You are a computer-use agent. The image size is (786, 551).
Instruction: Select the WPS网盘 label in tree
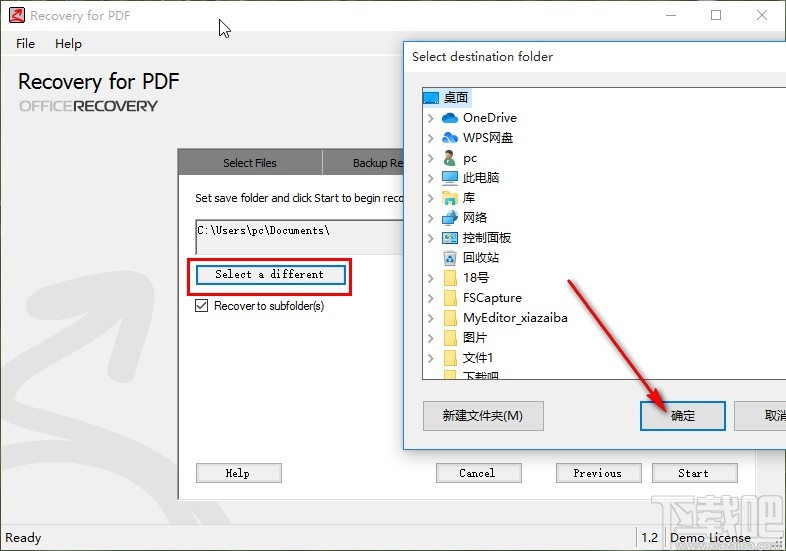(x=488, y=138)
